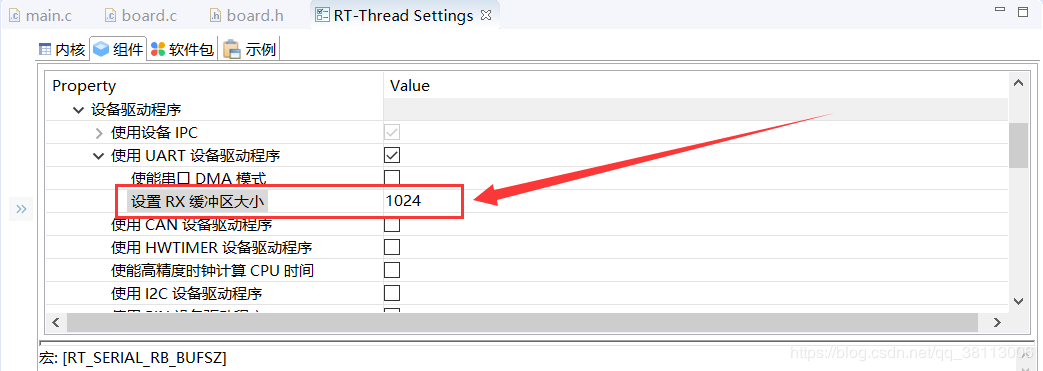Screen dimensions: 1043x371
Task: Enable 使能串口 DMA 模式 checkbox
Action: pyautogui.click(x=392, y=178)
